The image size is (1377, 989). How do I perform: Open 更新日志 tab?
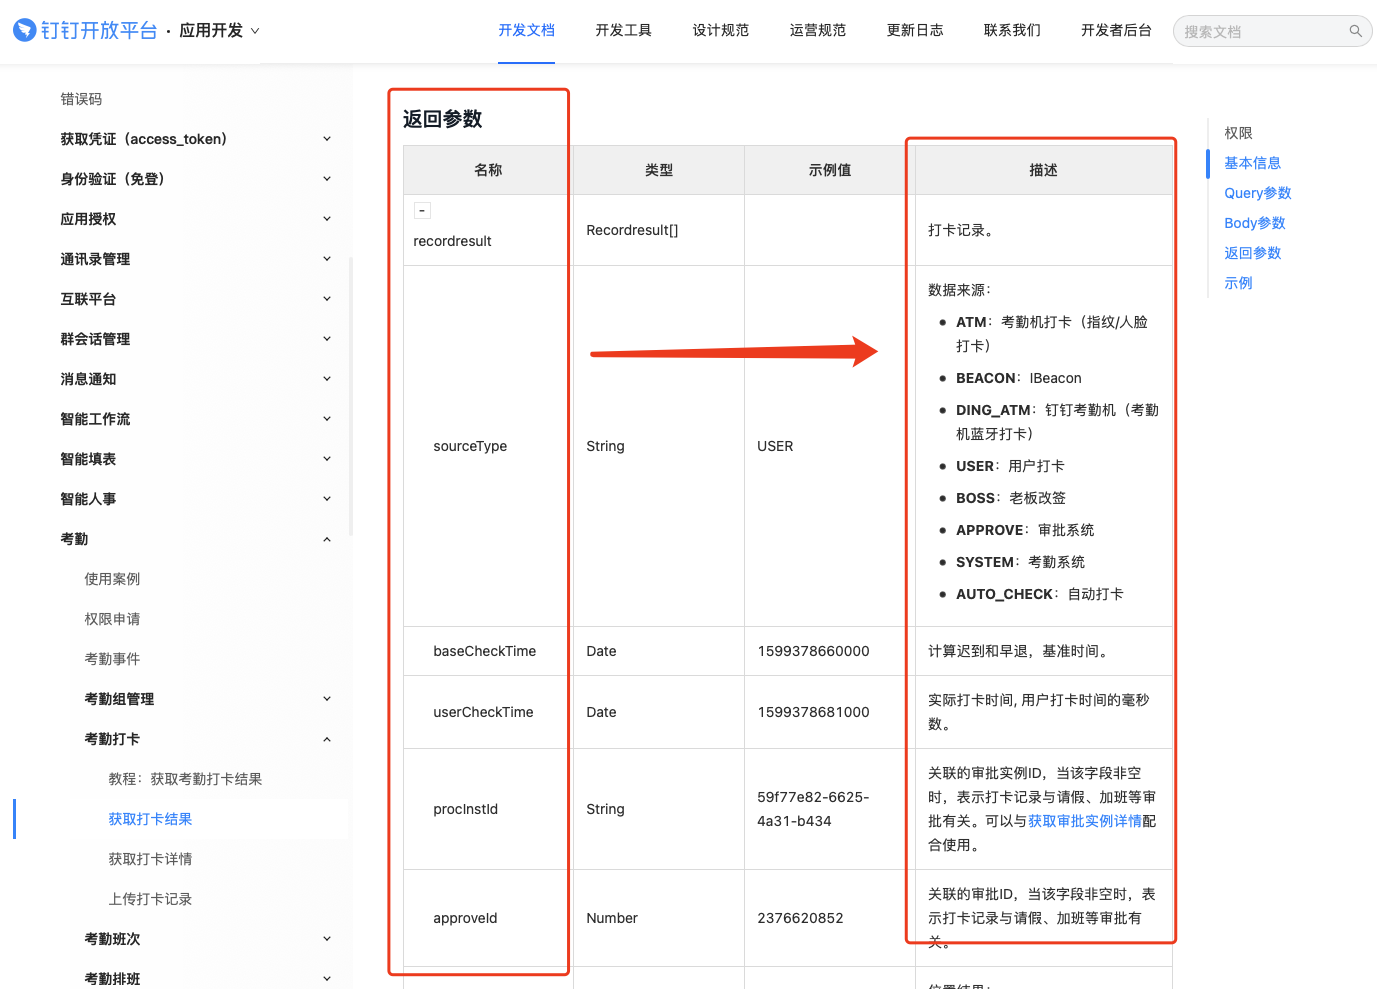pyautogui.click(x=914, y=31)
